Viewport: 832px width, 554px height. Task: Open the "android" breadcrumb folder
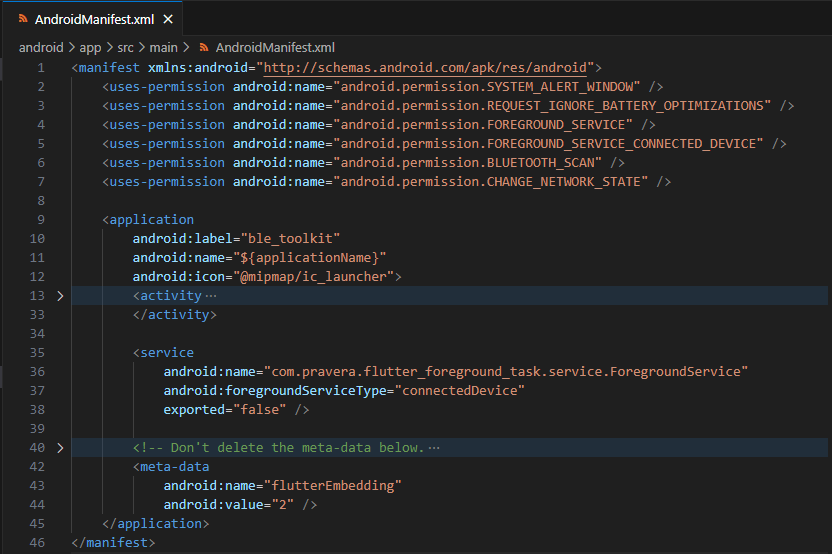(41, 47)
